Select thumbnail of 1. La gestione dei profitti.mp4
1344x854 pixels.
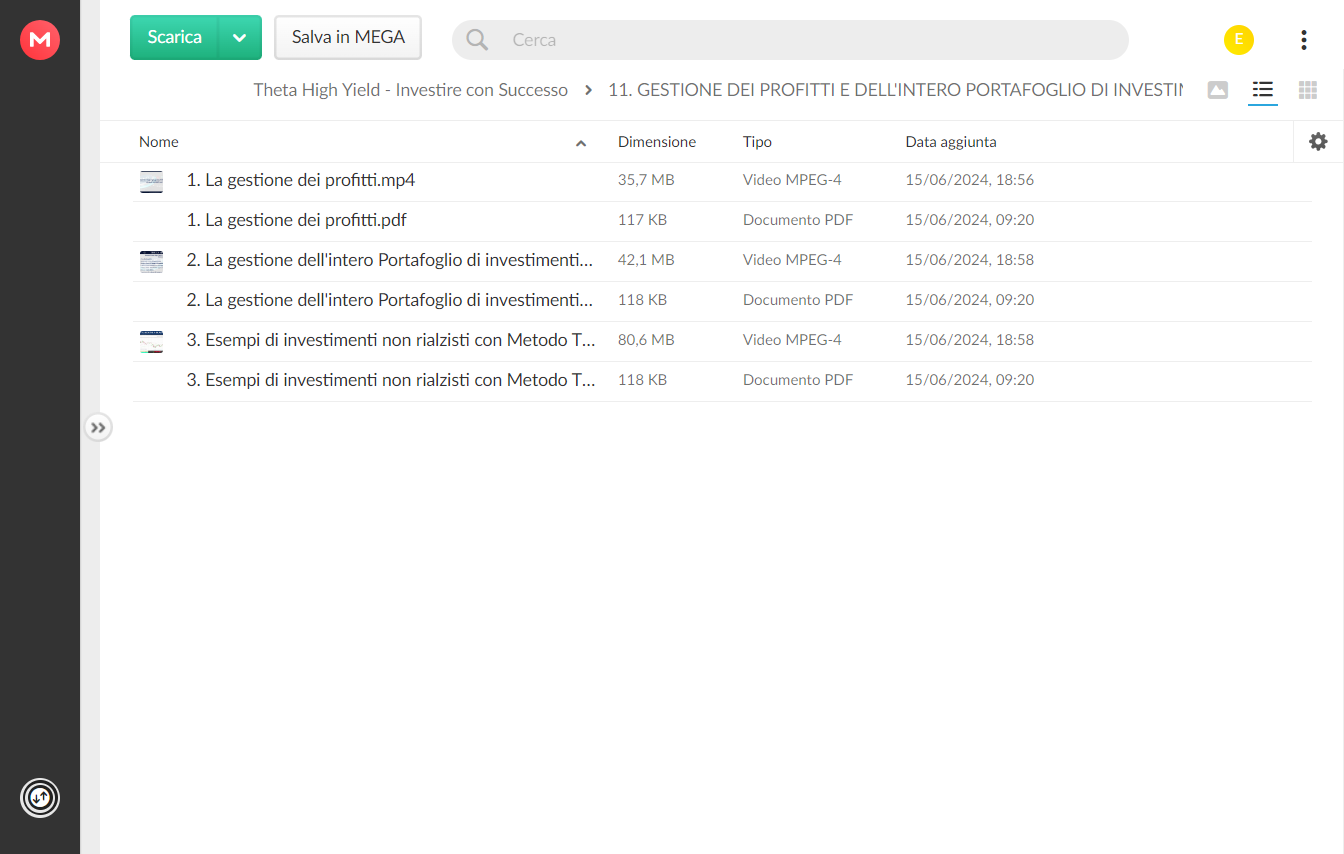coord(151,181)
